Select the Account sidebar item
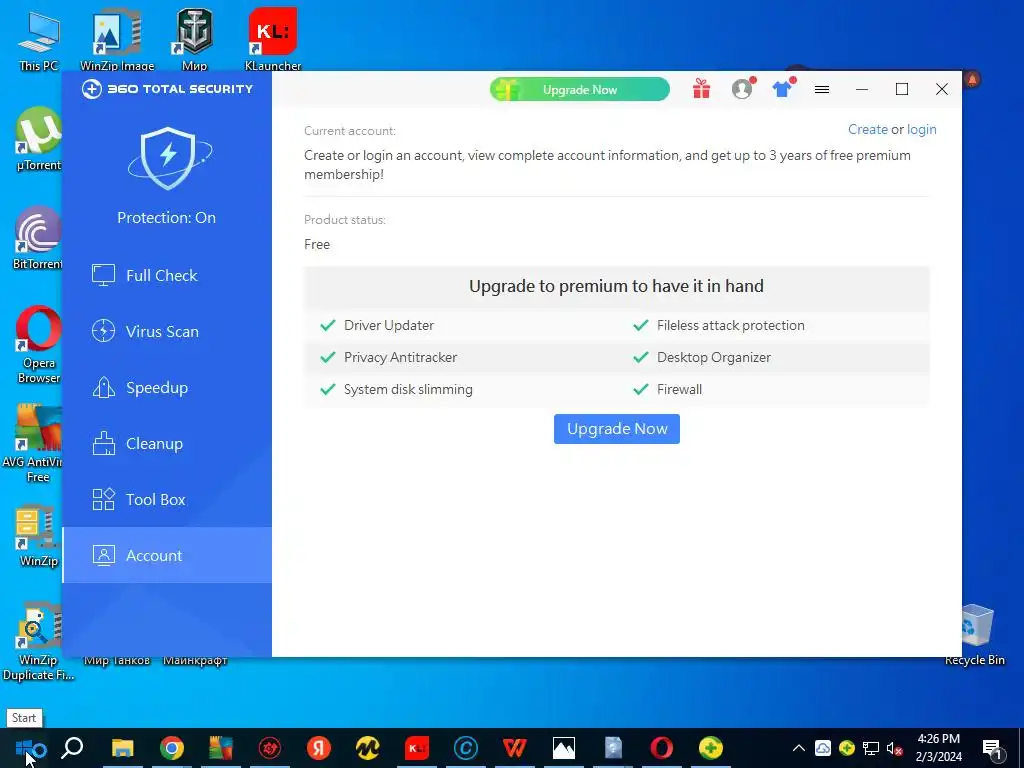The image size is (1024, 768). [x=167, y=555]
